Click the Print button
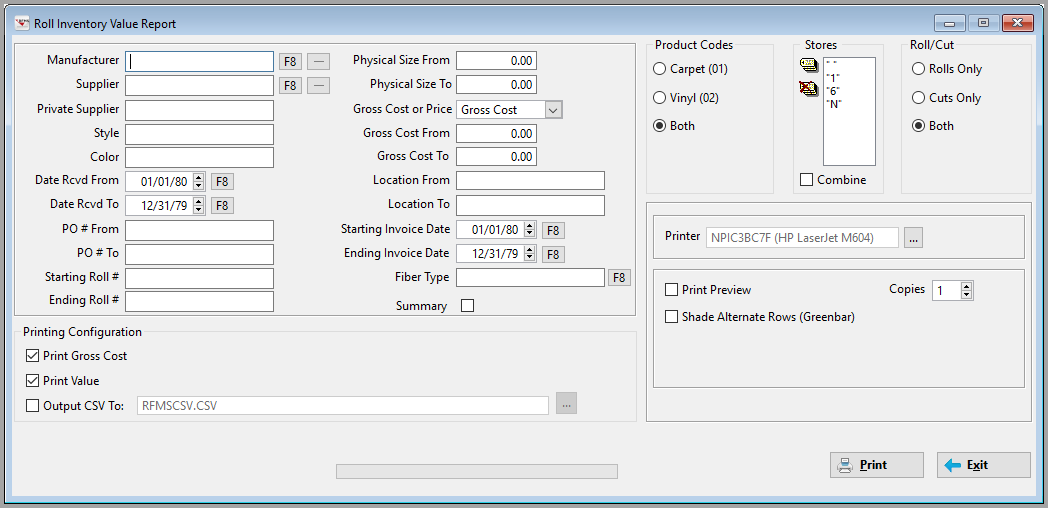1048x508 pixels. [x=876, y=465]
